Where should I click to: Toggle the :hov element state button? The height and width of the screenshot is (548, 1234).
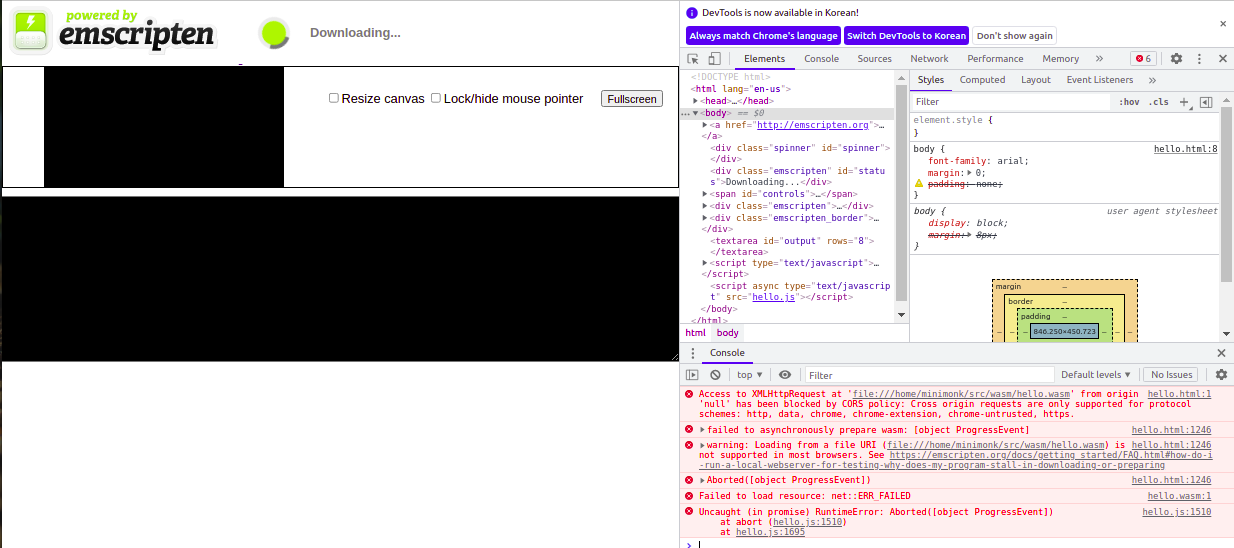tap(1129, 102)
